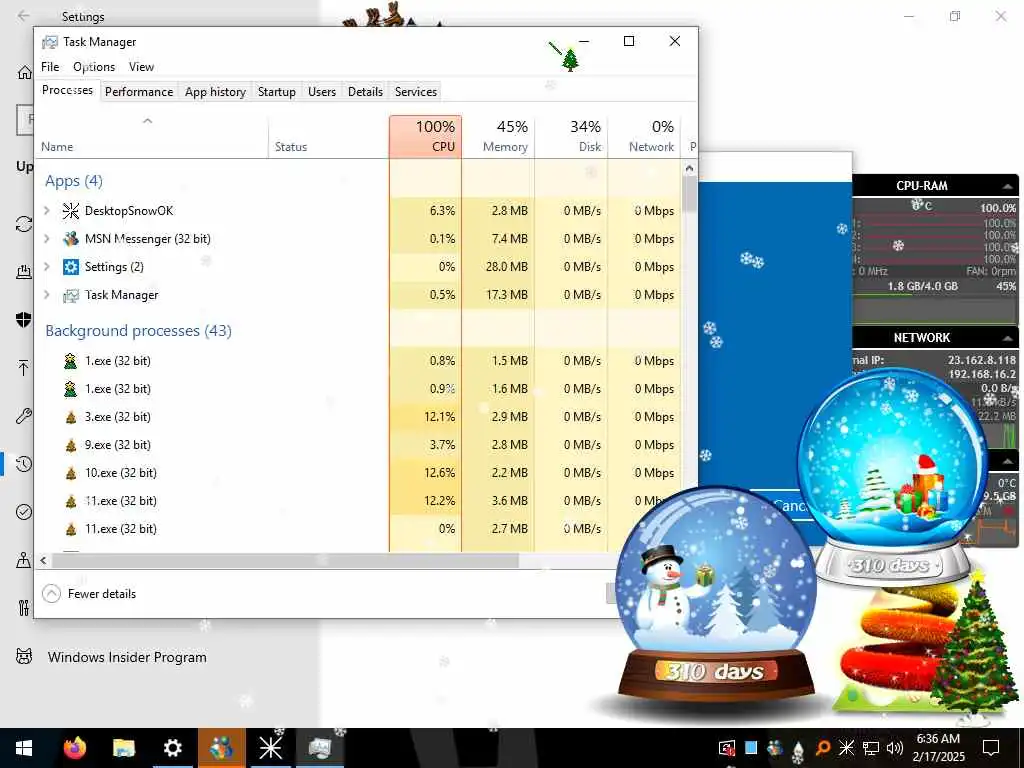Switch to the Details tab
This screenshot has height=768, width=1024.
pyautogui.click(x=365, y=91)
